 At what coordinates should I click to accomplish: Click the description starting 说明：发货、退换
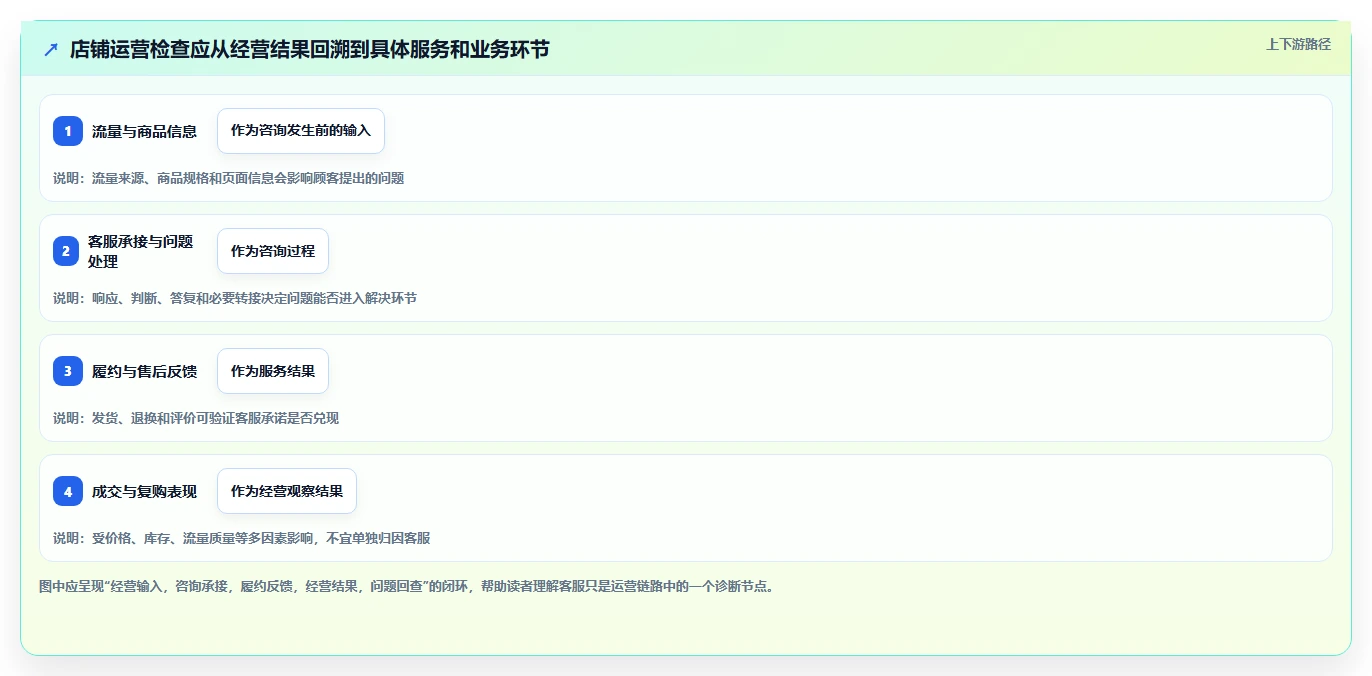click(x=196, y=418)
